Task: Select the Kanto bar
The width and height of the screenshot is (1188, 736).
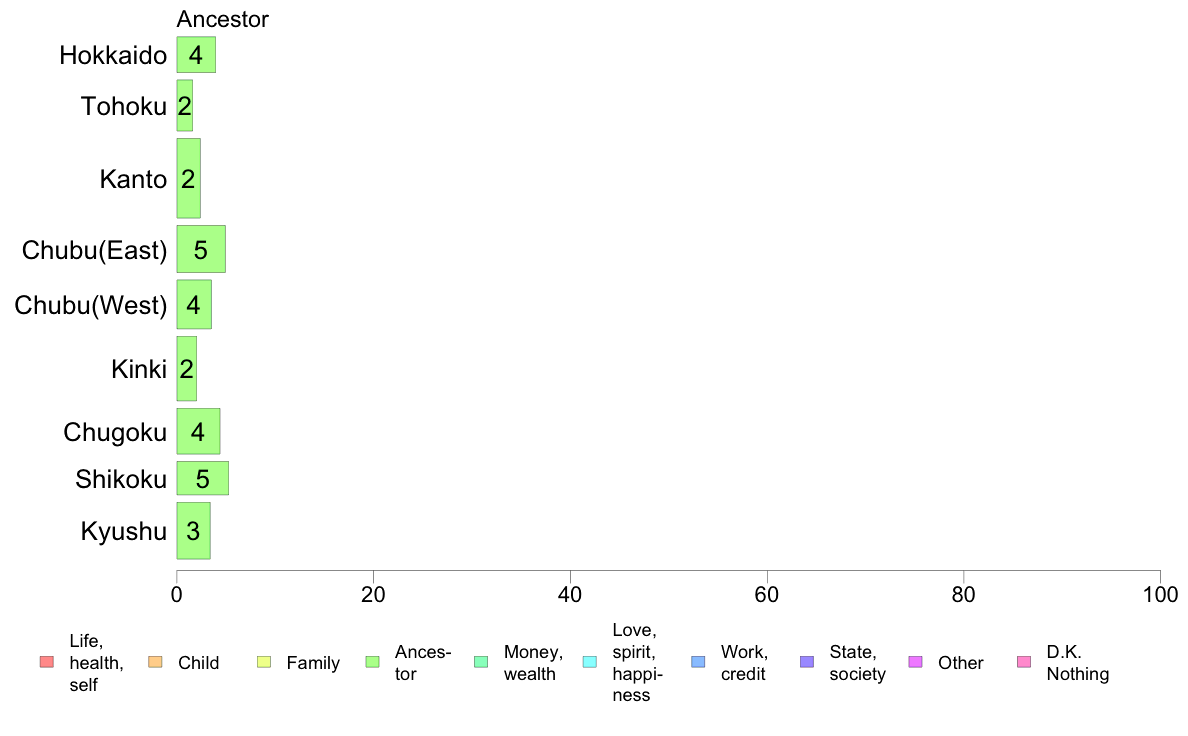Action: point(189,178)
